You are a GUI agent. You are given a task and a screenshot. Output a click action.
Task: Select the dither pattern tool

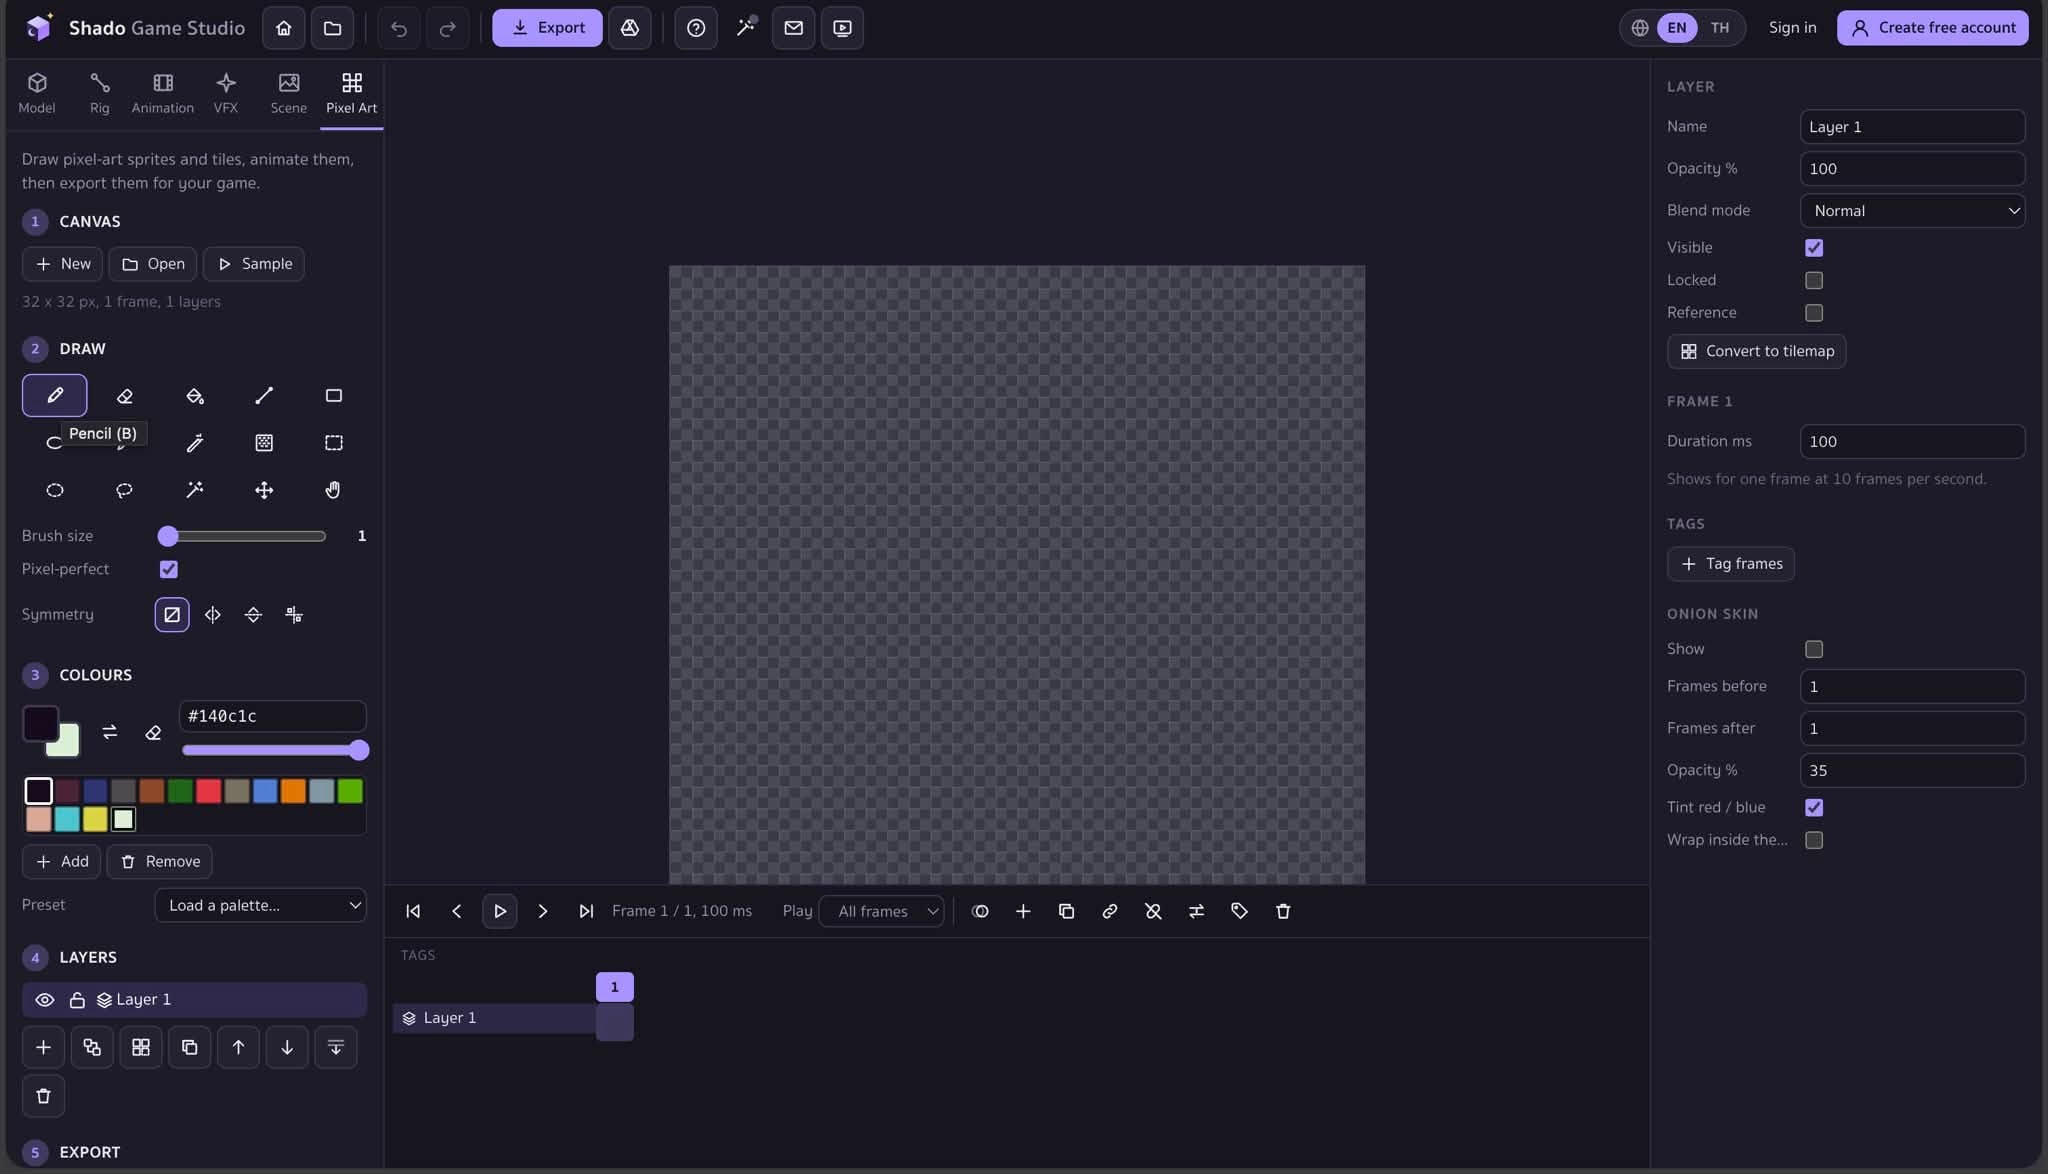tap(264, 443)
